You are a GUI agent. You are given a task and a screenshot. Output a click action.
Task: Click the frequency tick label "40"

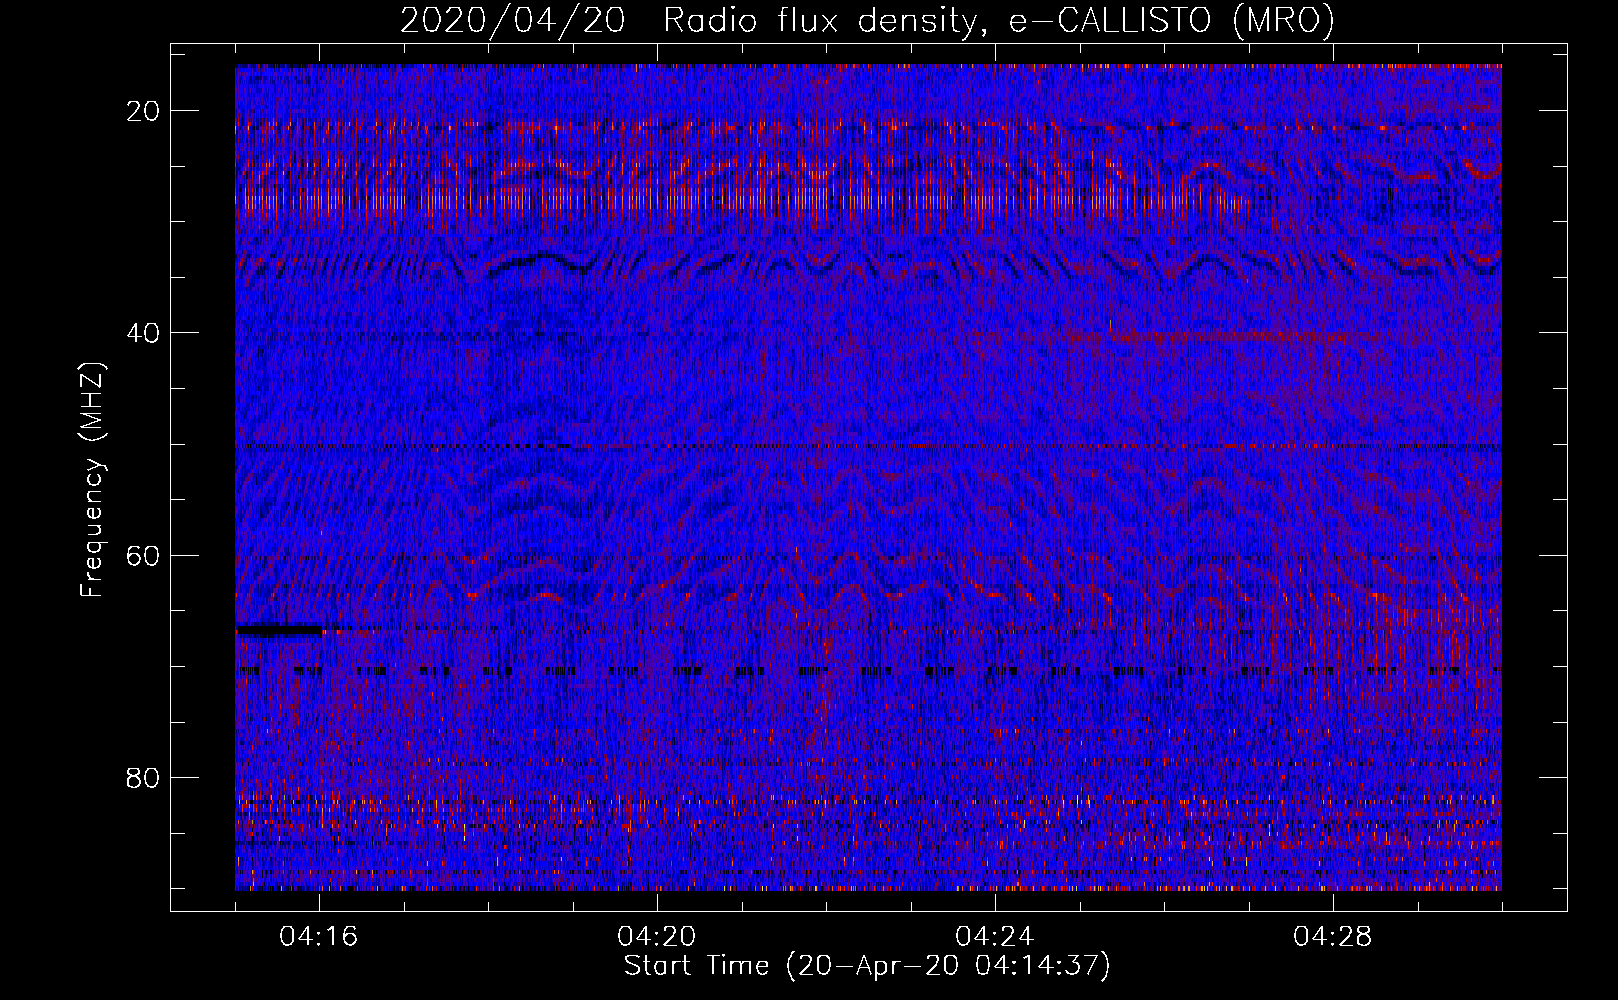pos(144,333)
